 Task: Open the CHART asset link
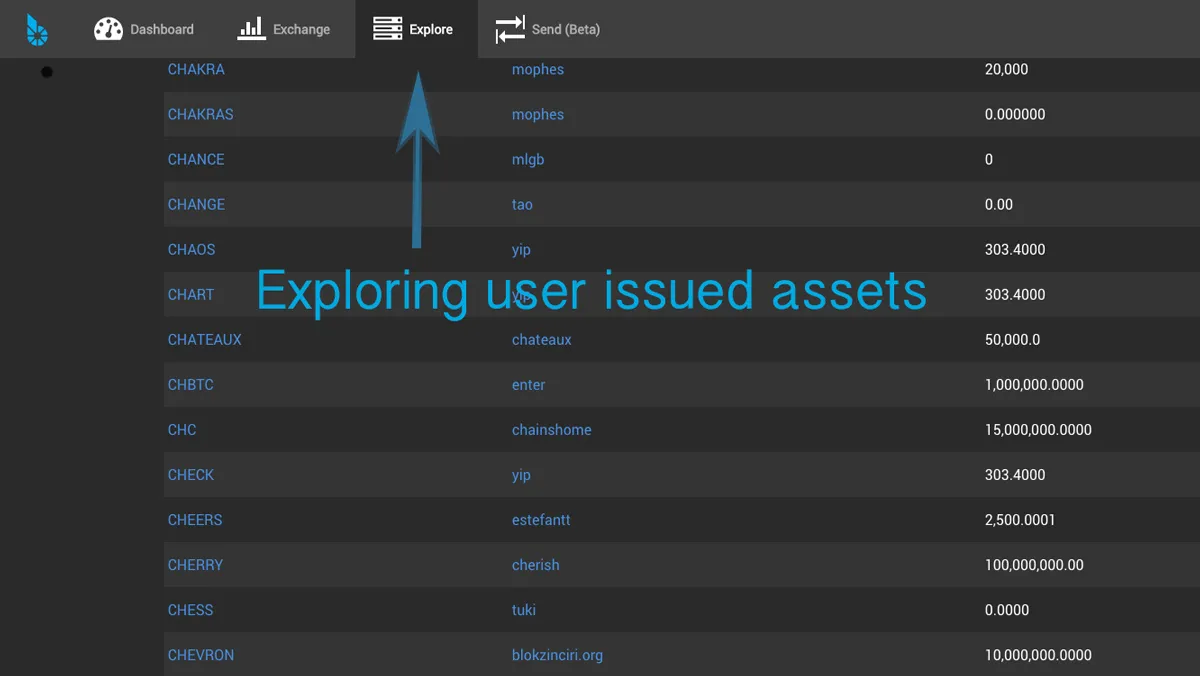tap(191, 294)
